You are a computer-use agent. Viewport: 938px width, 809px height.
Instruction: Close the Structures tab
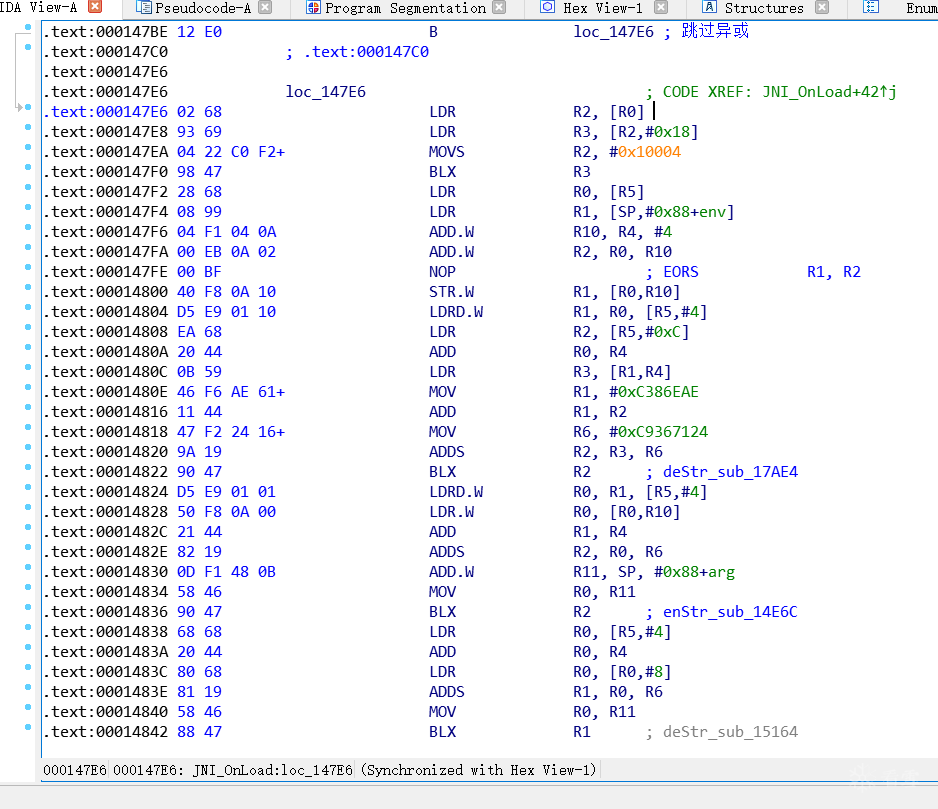[x=823, y=7]
